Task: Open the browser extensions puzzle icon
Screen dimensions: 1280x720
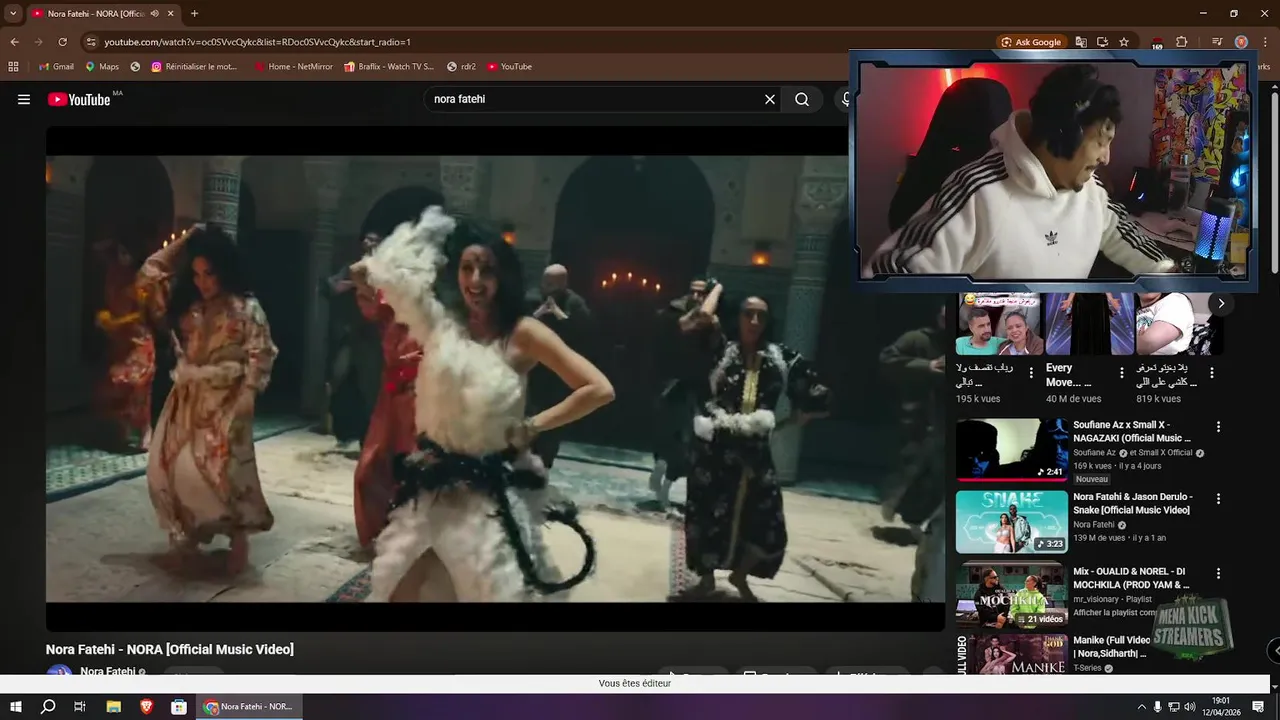Action: [1182, 42]
